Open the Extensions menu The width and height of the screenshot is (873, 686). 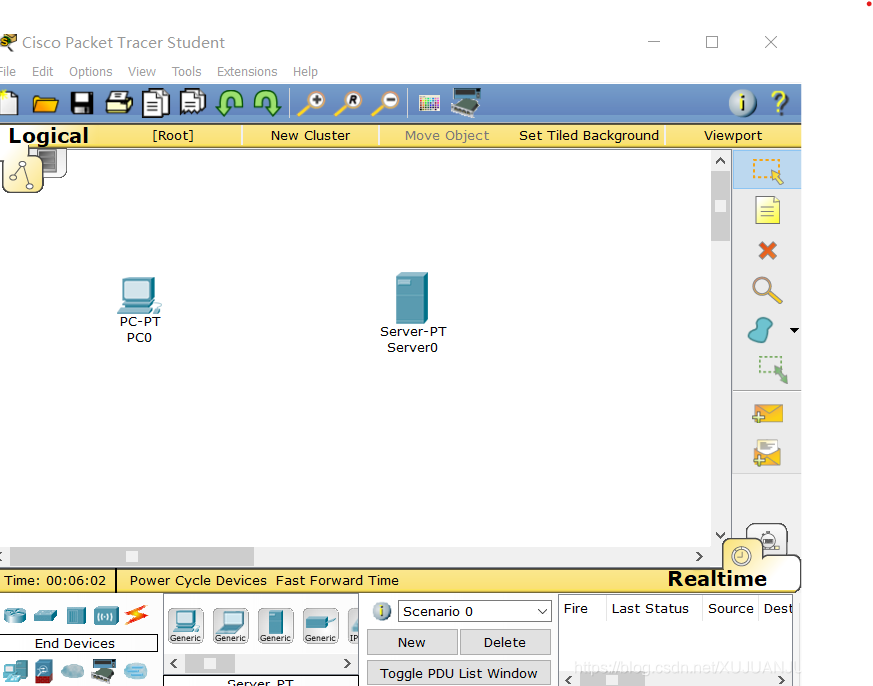coord(247,72)
